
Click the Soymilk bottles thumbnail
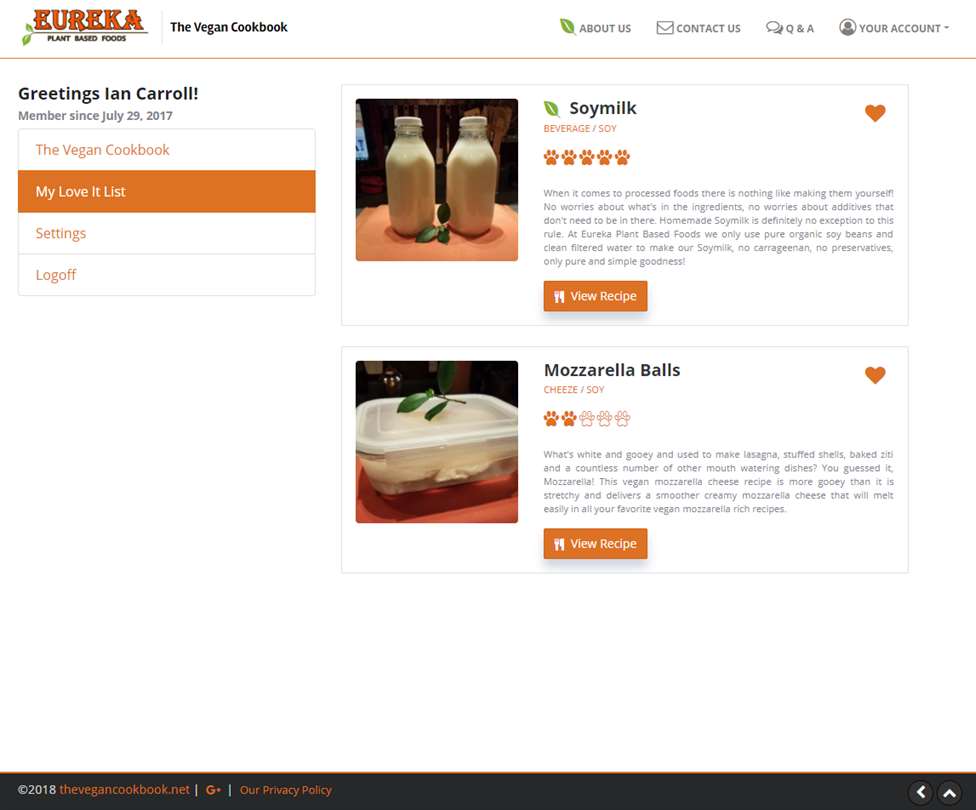pyautogui.click(x=436, y=180)
